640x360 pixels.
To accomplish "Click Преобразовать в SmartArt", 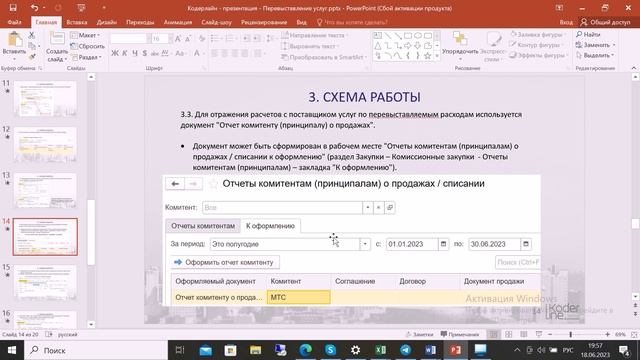I will 324,57.
